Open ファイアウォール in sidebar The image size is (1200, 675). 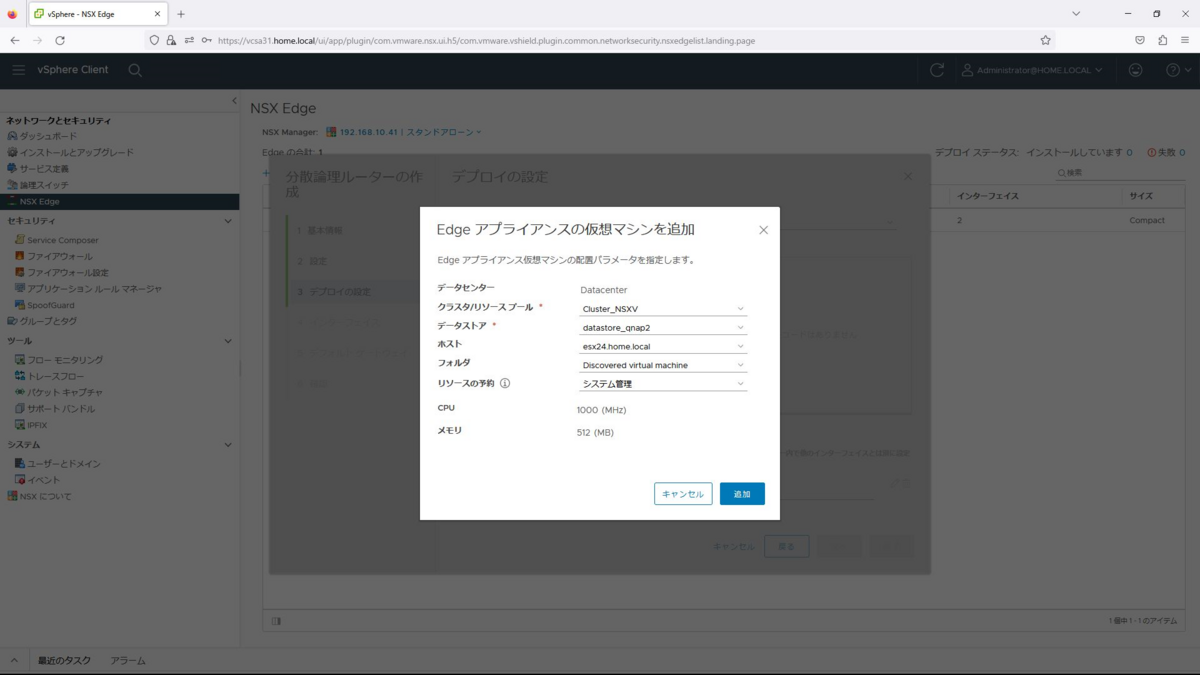(59, 256)
